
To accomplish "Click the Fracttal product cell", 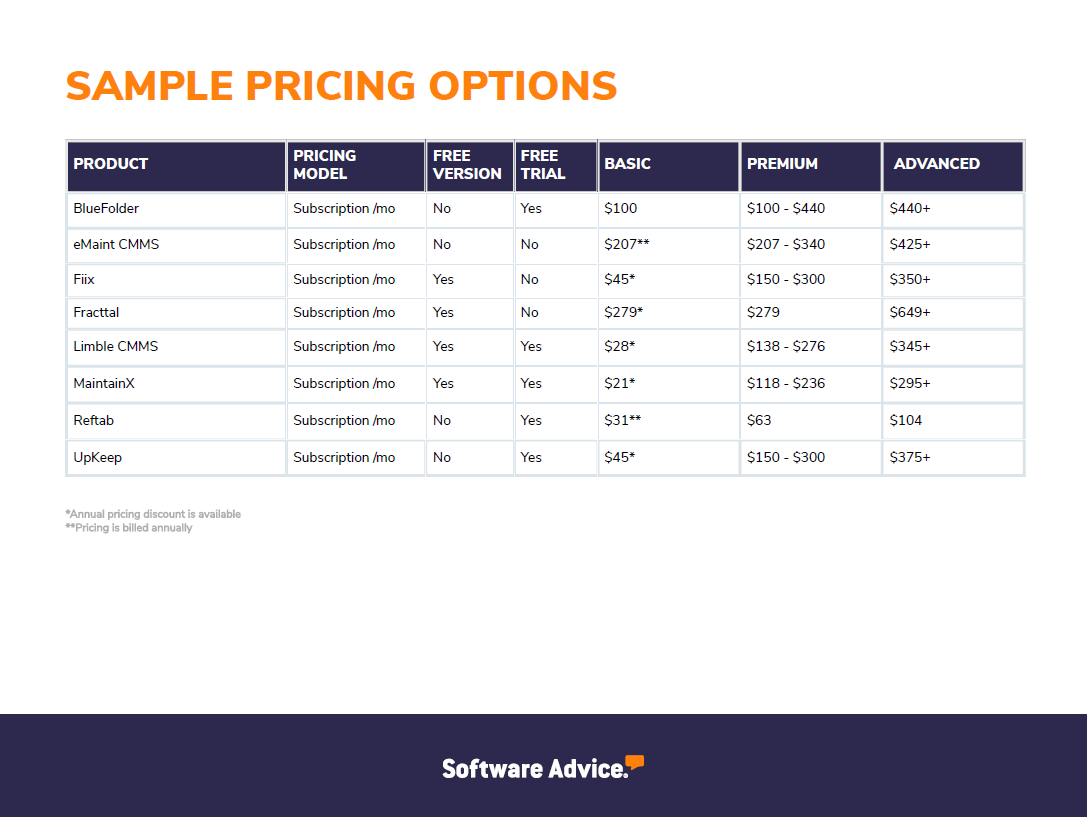I will [176, 313].
